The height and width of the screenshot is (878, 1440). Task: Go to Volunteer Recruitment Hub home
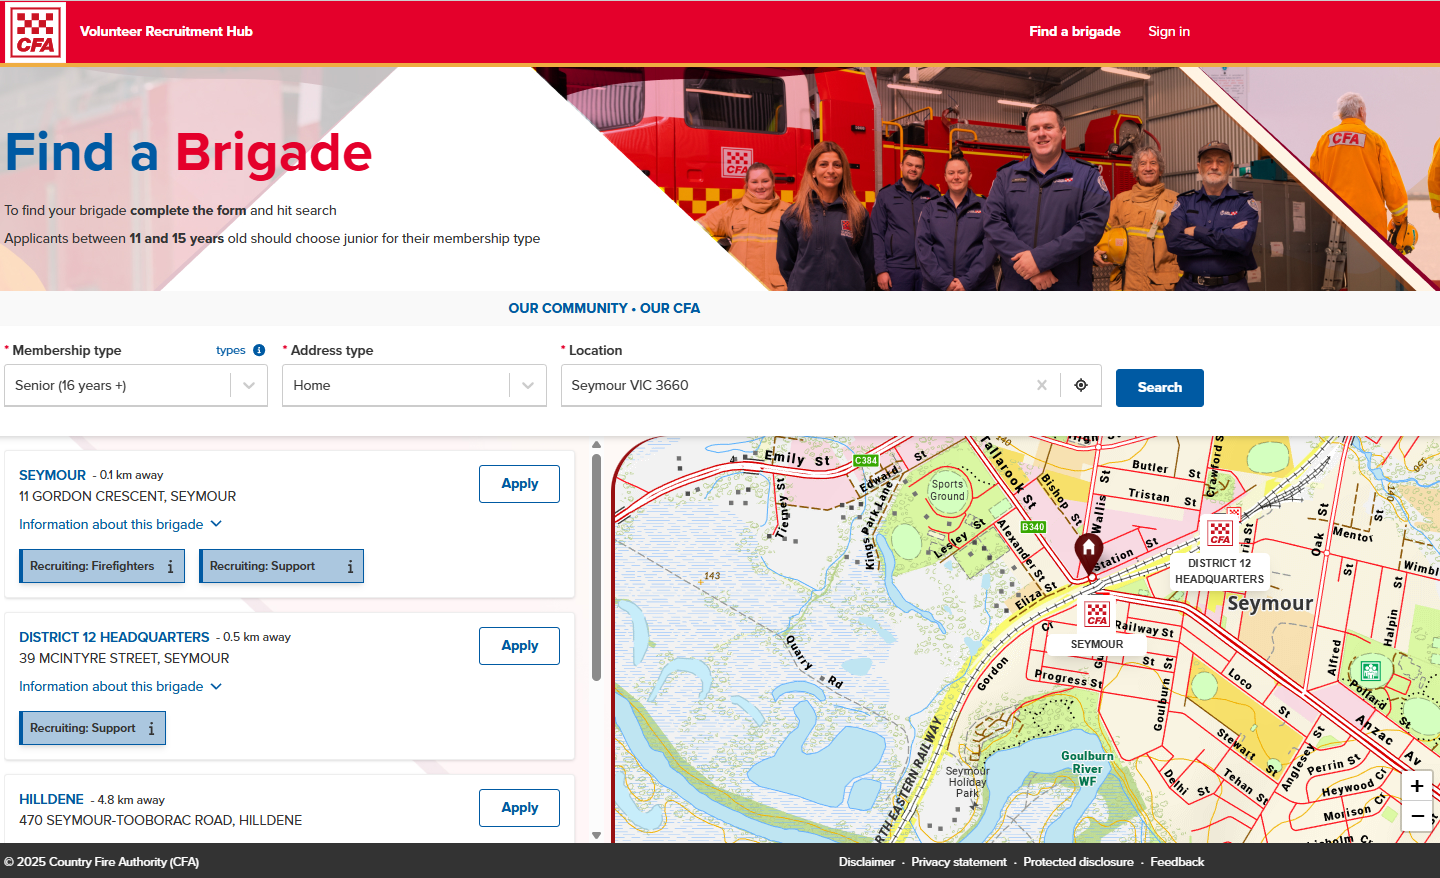tap(166, 31)
